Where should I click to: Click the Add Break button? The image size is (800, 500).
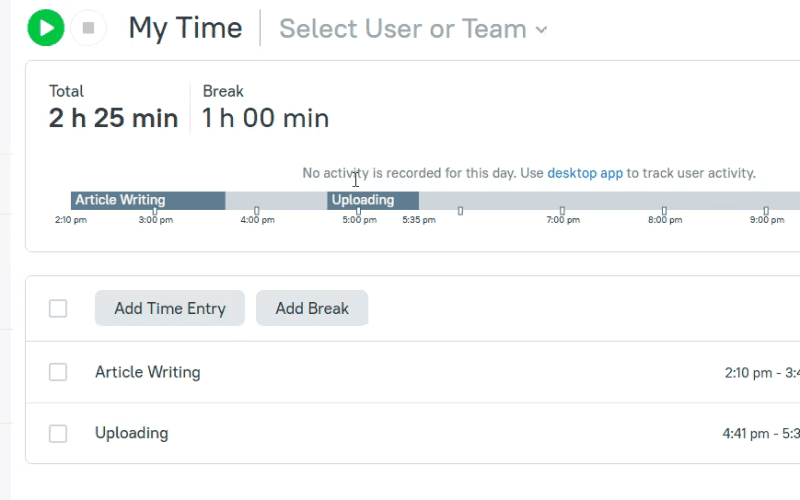tap(312, 308)
